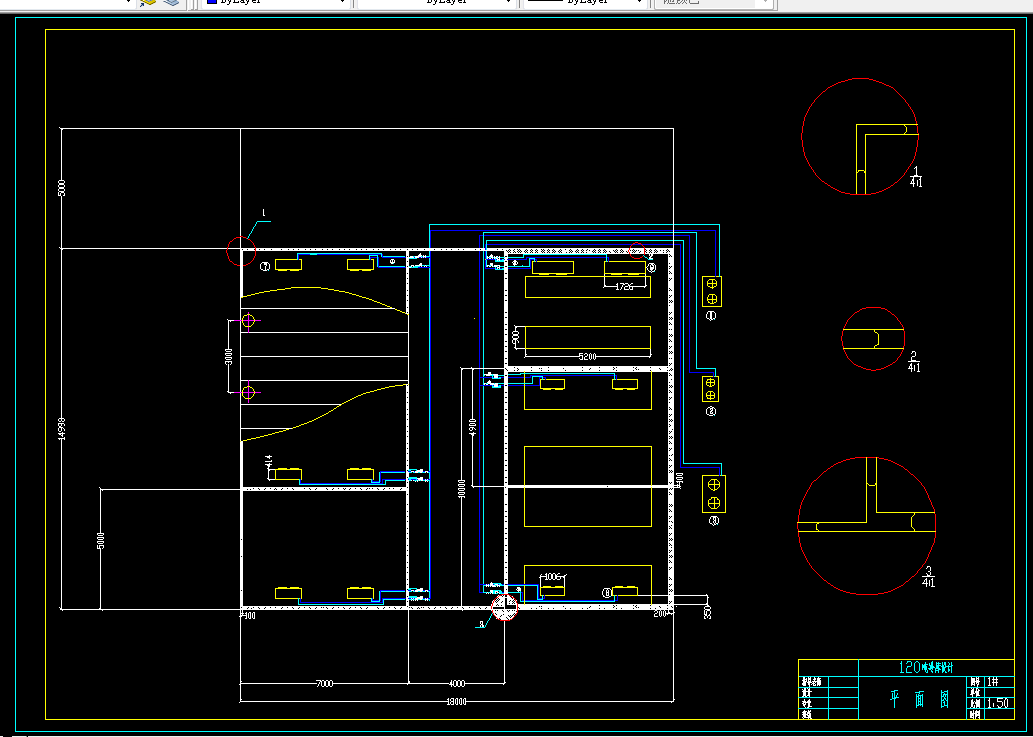Select the 400 dimension at bottom-left wall
Viewport: 1033px width, 737px height.
click(x=248, y=615)
